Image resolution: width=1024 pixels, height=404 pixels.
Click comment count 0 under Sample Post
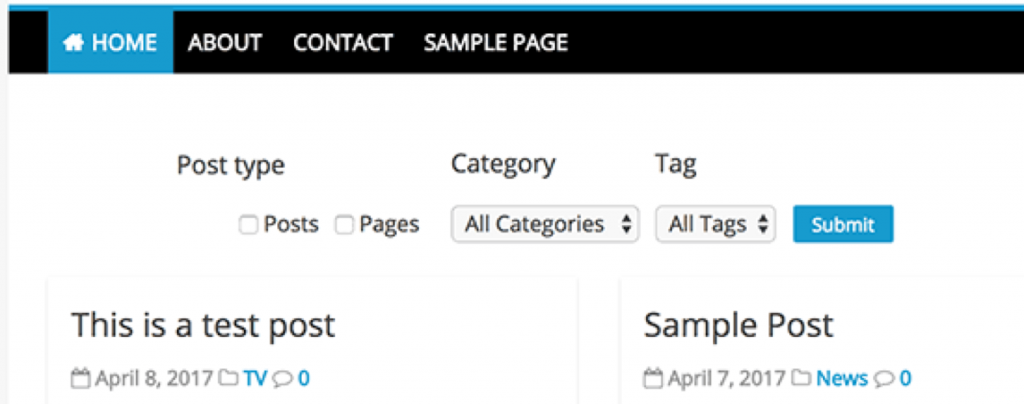[905, 379]
